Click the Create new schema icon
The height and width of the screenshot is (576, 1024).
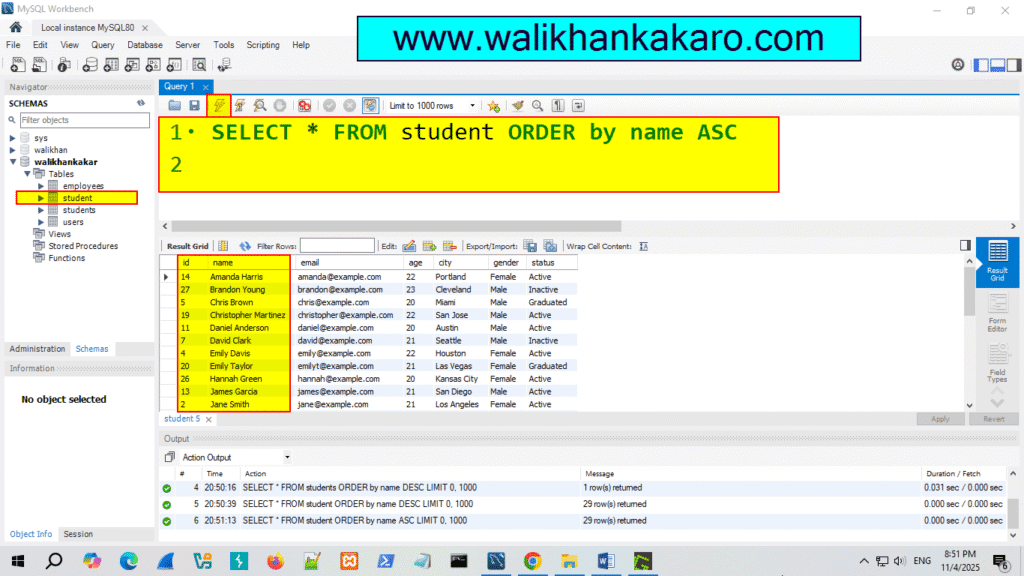[90, 64]
